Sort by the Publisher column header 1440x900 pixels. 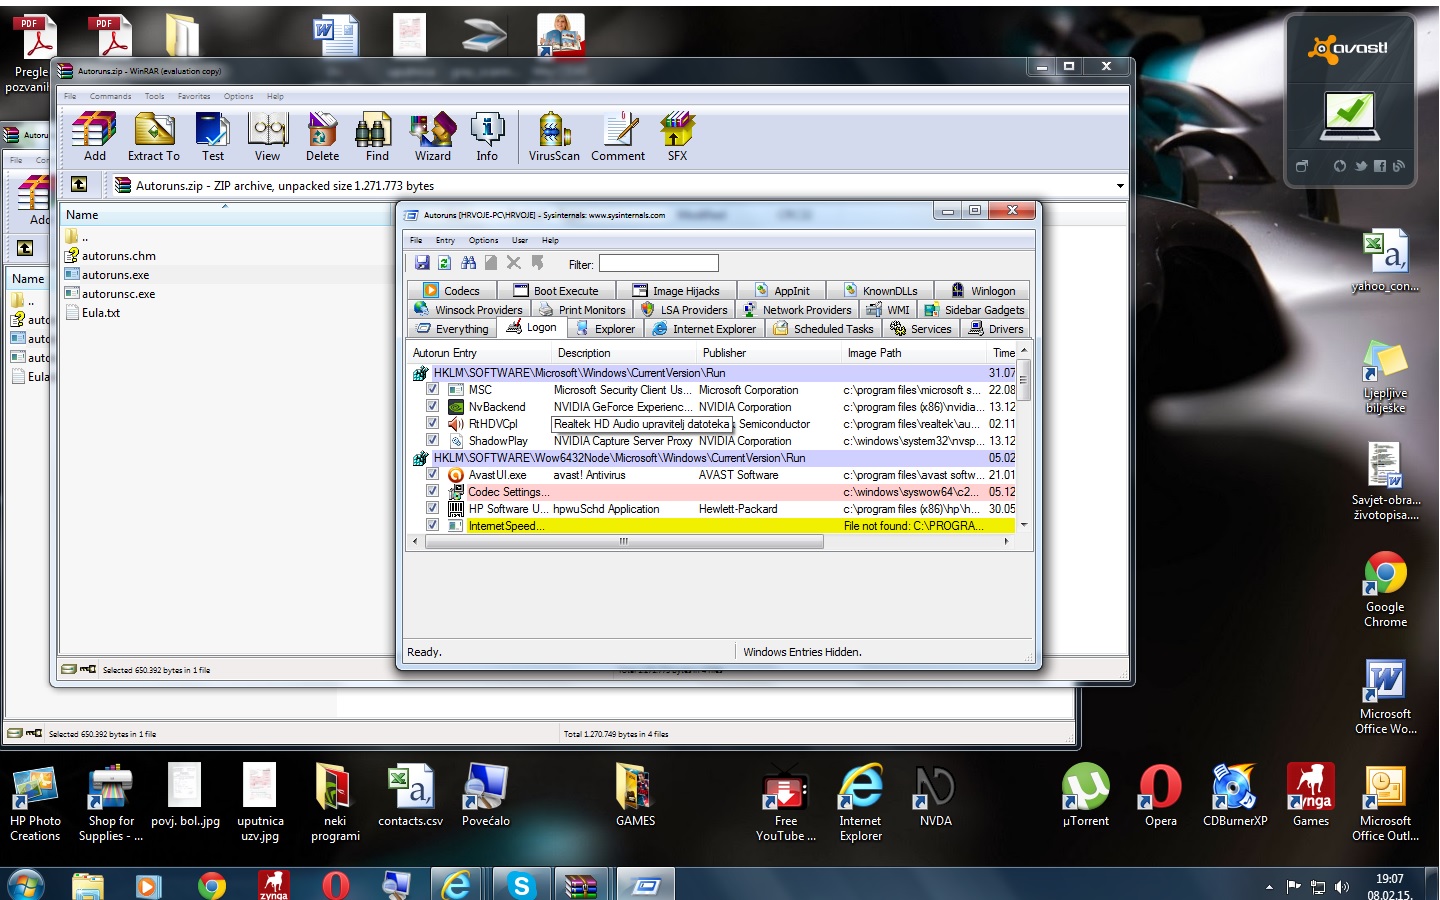(724, 353)
